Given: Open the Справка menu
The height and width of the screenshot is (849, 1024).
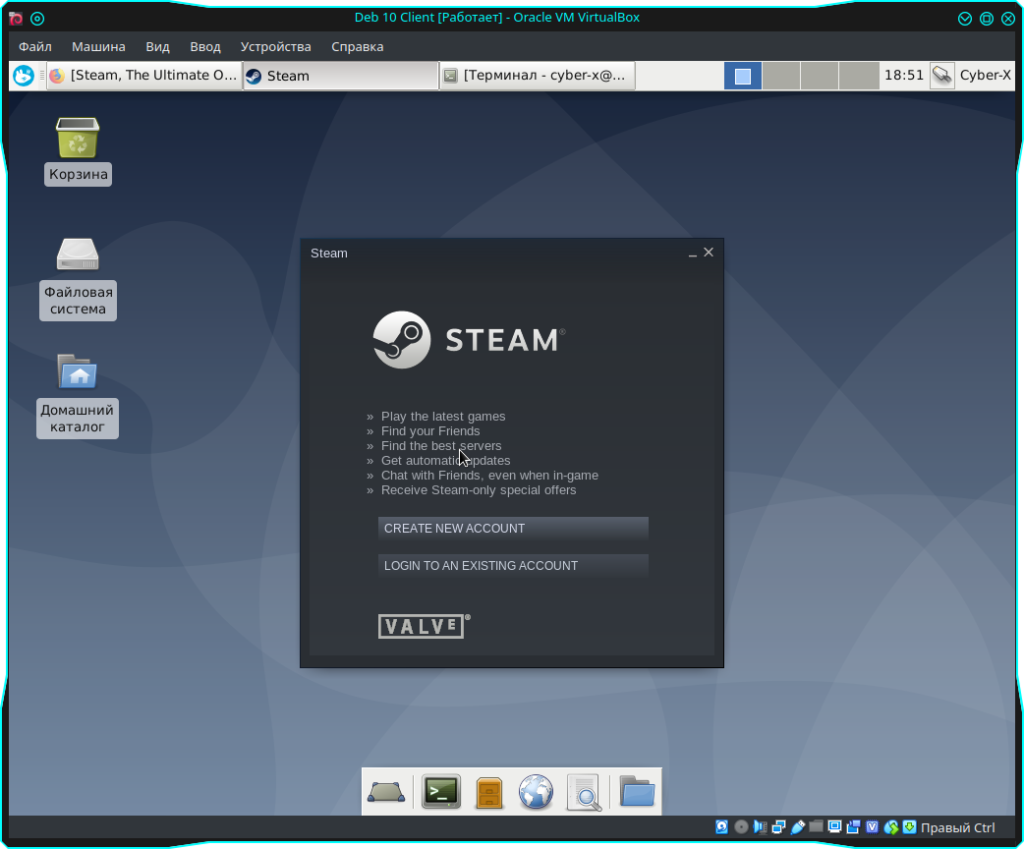Looking at the screenshot, I should pyautogui.click(x=357, y=47).
